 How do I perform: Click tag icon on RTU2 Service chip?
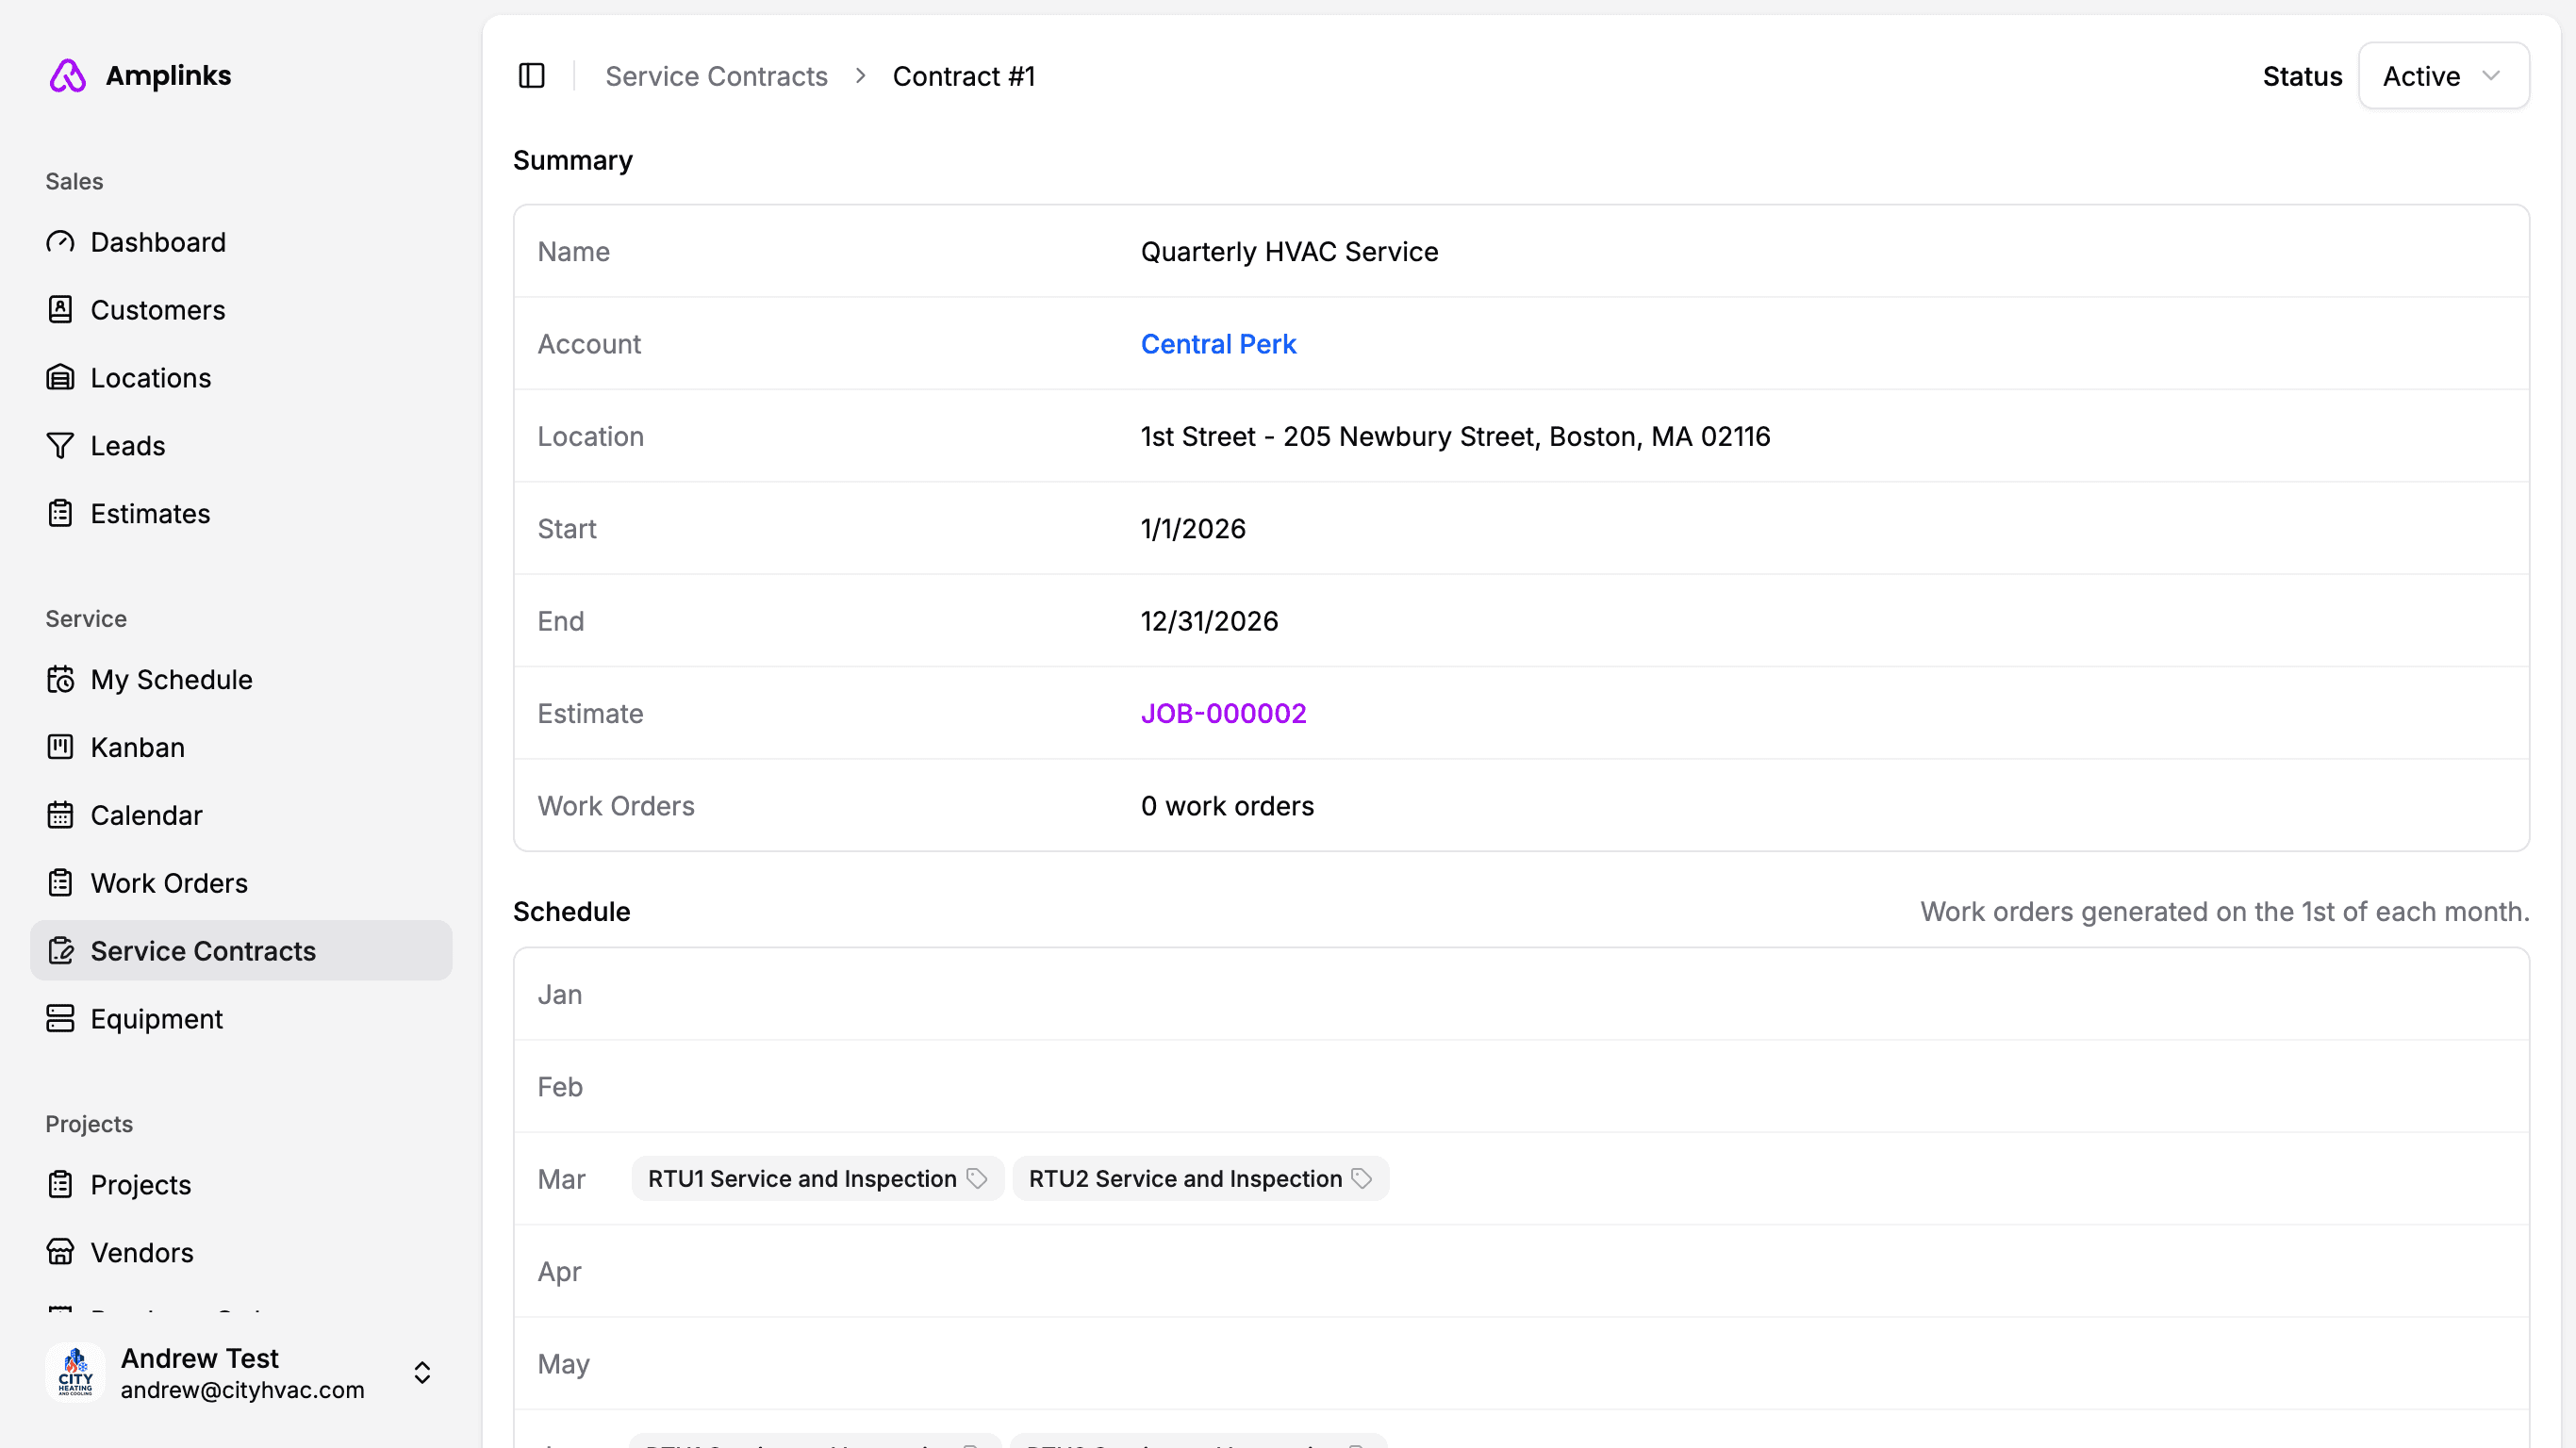tap(1361, 1179)
